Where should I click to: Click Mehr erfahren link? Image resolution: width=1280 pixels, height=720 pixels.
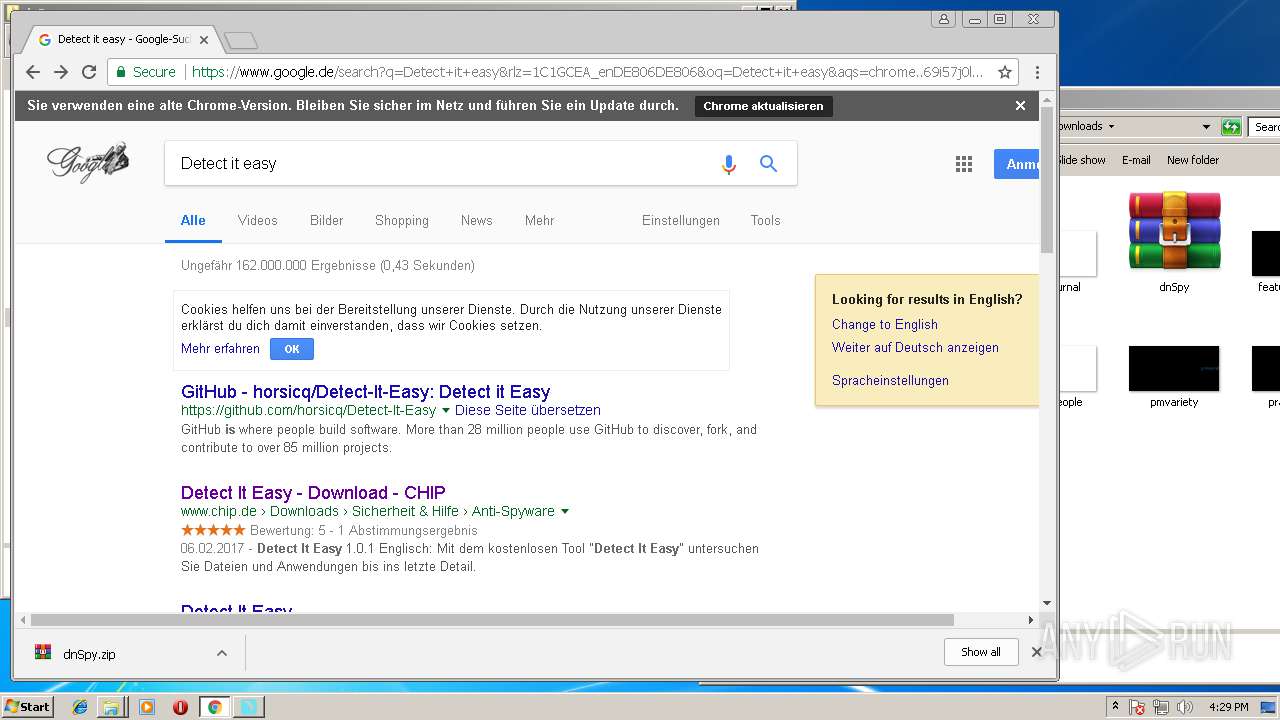(x=220, y=349)
